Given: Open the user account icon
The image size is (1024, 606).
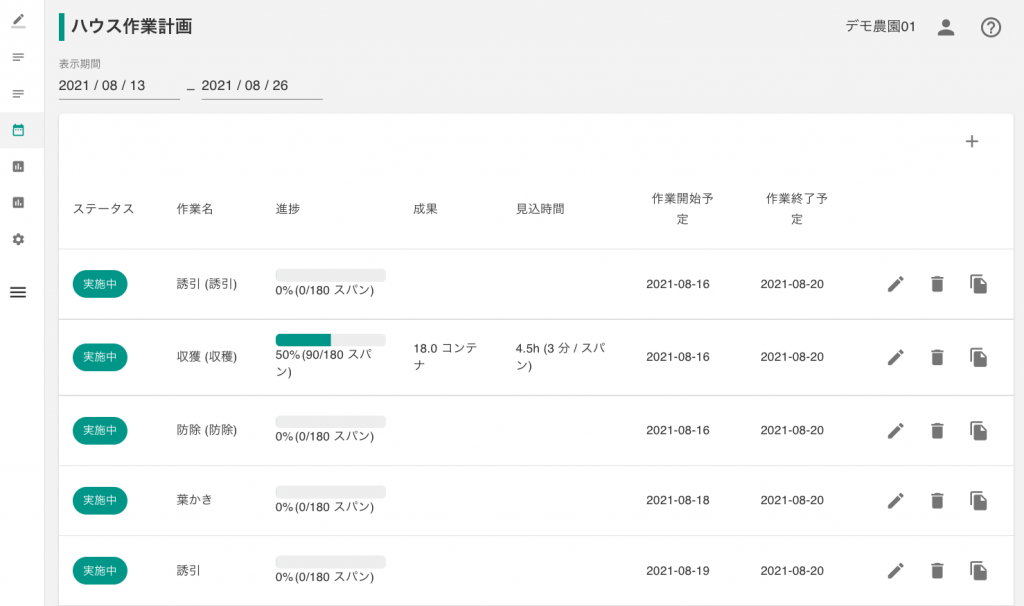Looking at the screenshot, I should tap(946, 28).
